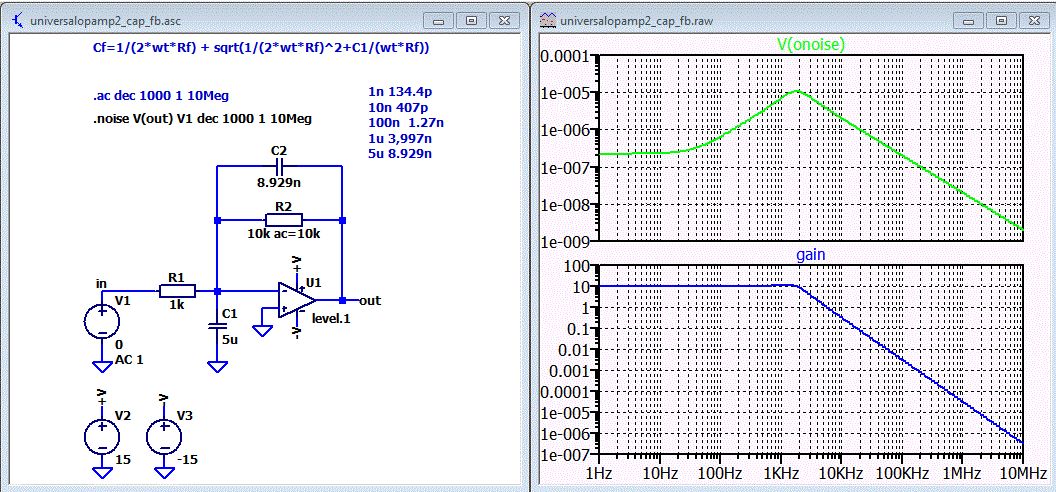1056x492 pixels.
Task: Open the schematic window's title bar icon
Action: pos(17,19)
